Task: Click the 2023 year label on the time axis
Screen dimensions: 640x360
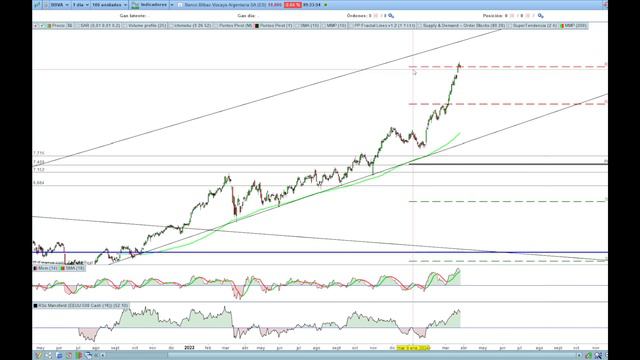Action: pos(189,348)
